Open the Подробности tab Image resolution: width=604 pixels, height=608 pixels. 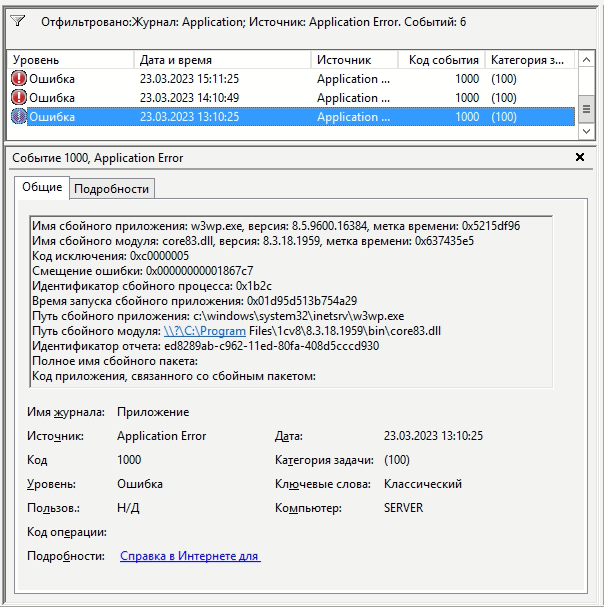tap(112, 189)
